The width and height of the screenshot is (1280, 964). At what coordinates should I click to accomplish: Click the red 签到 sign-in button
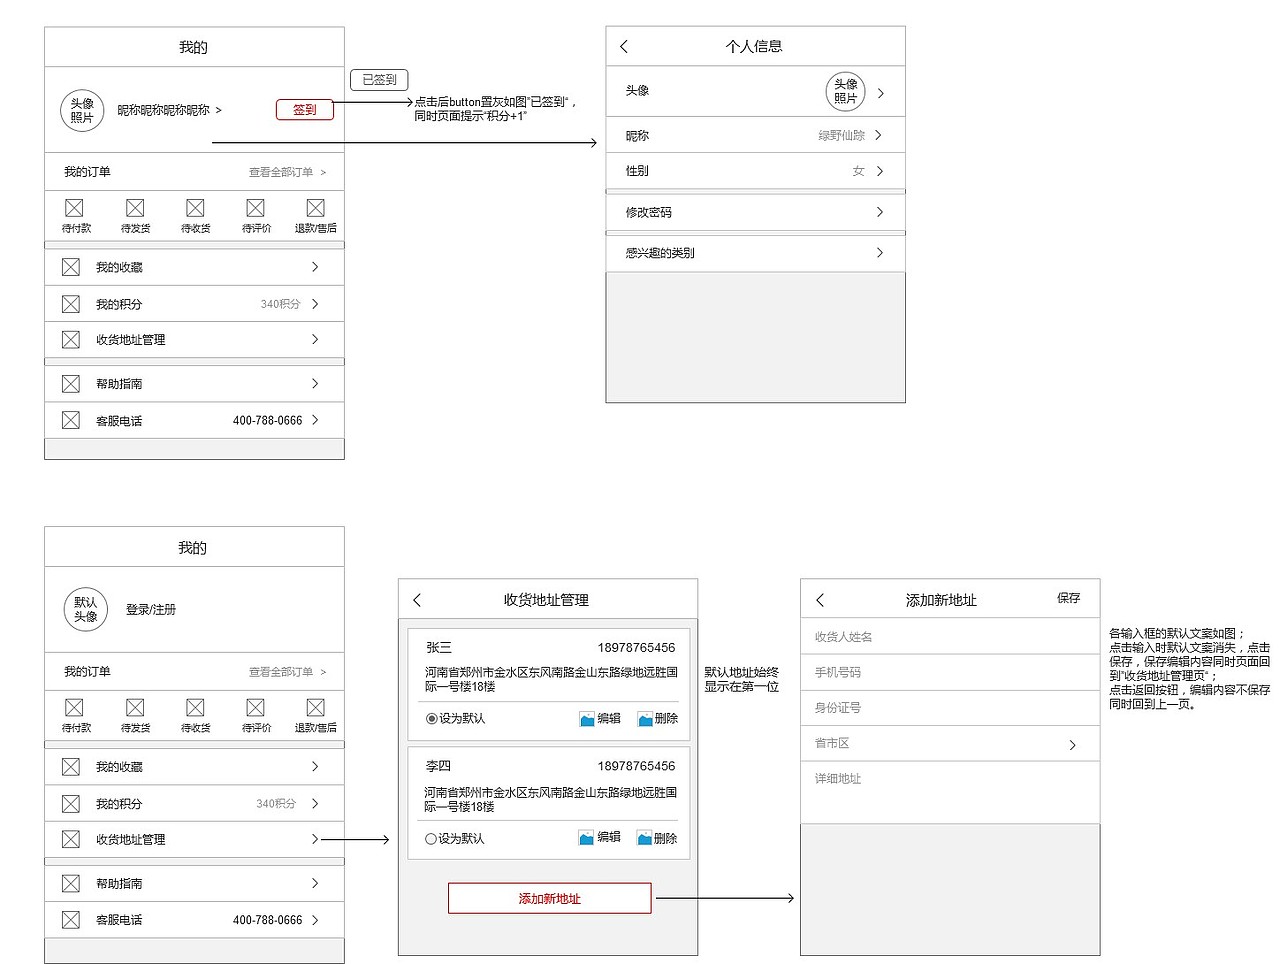[x=304, y=109]
